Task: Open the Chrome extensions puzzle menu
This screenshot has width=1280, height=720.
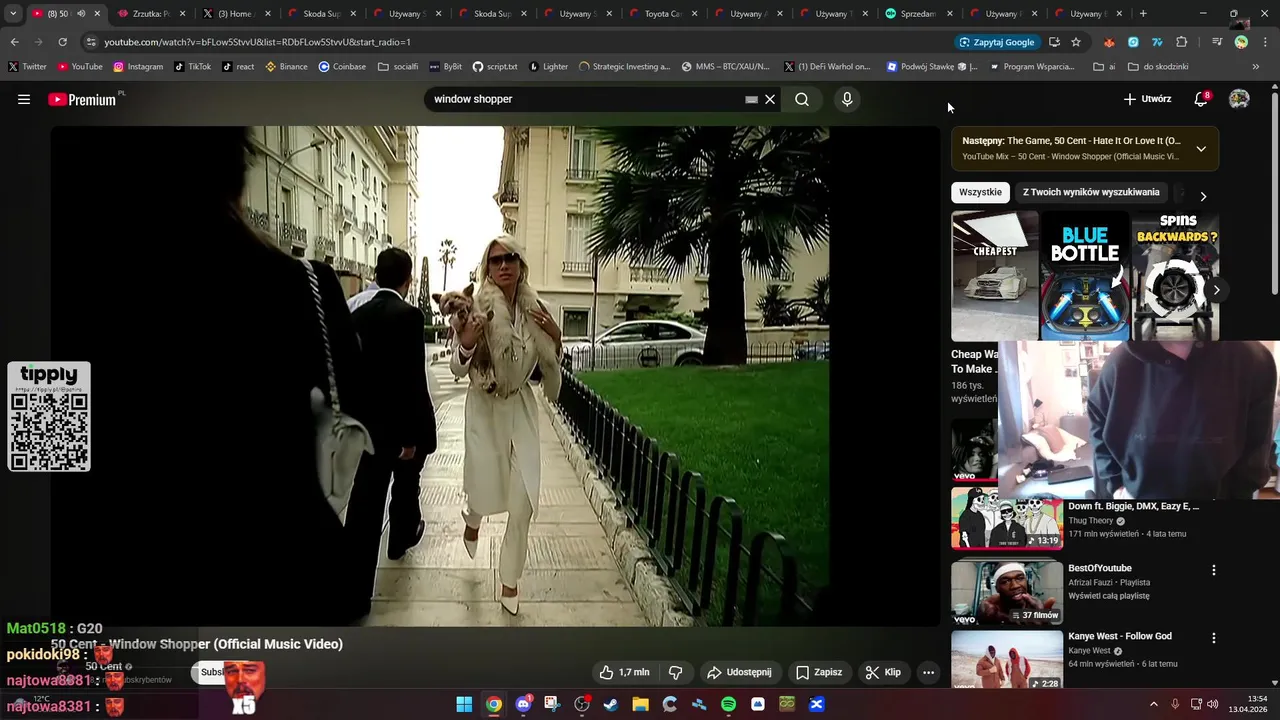Action: pos(1182,42)
